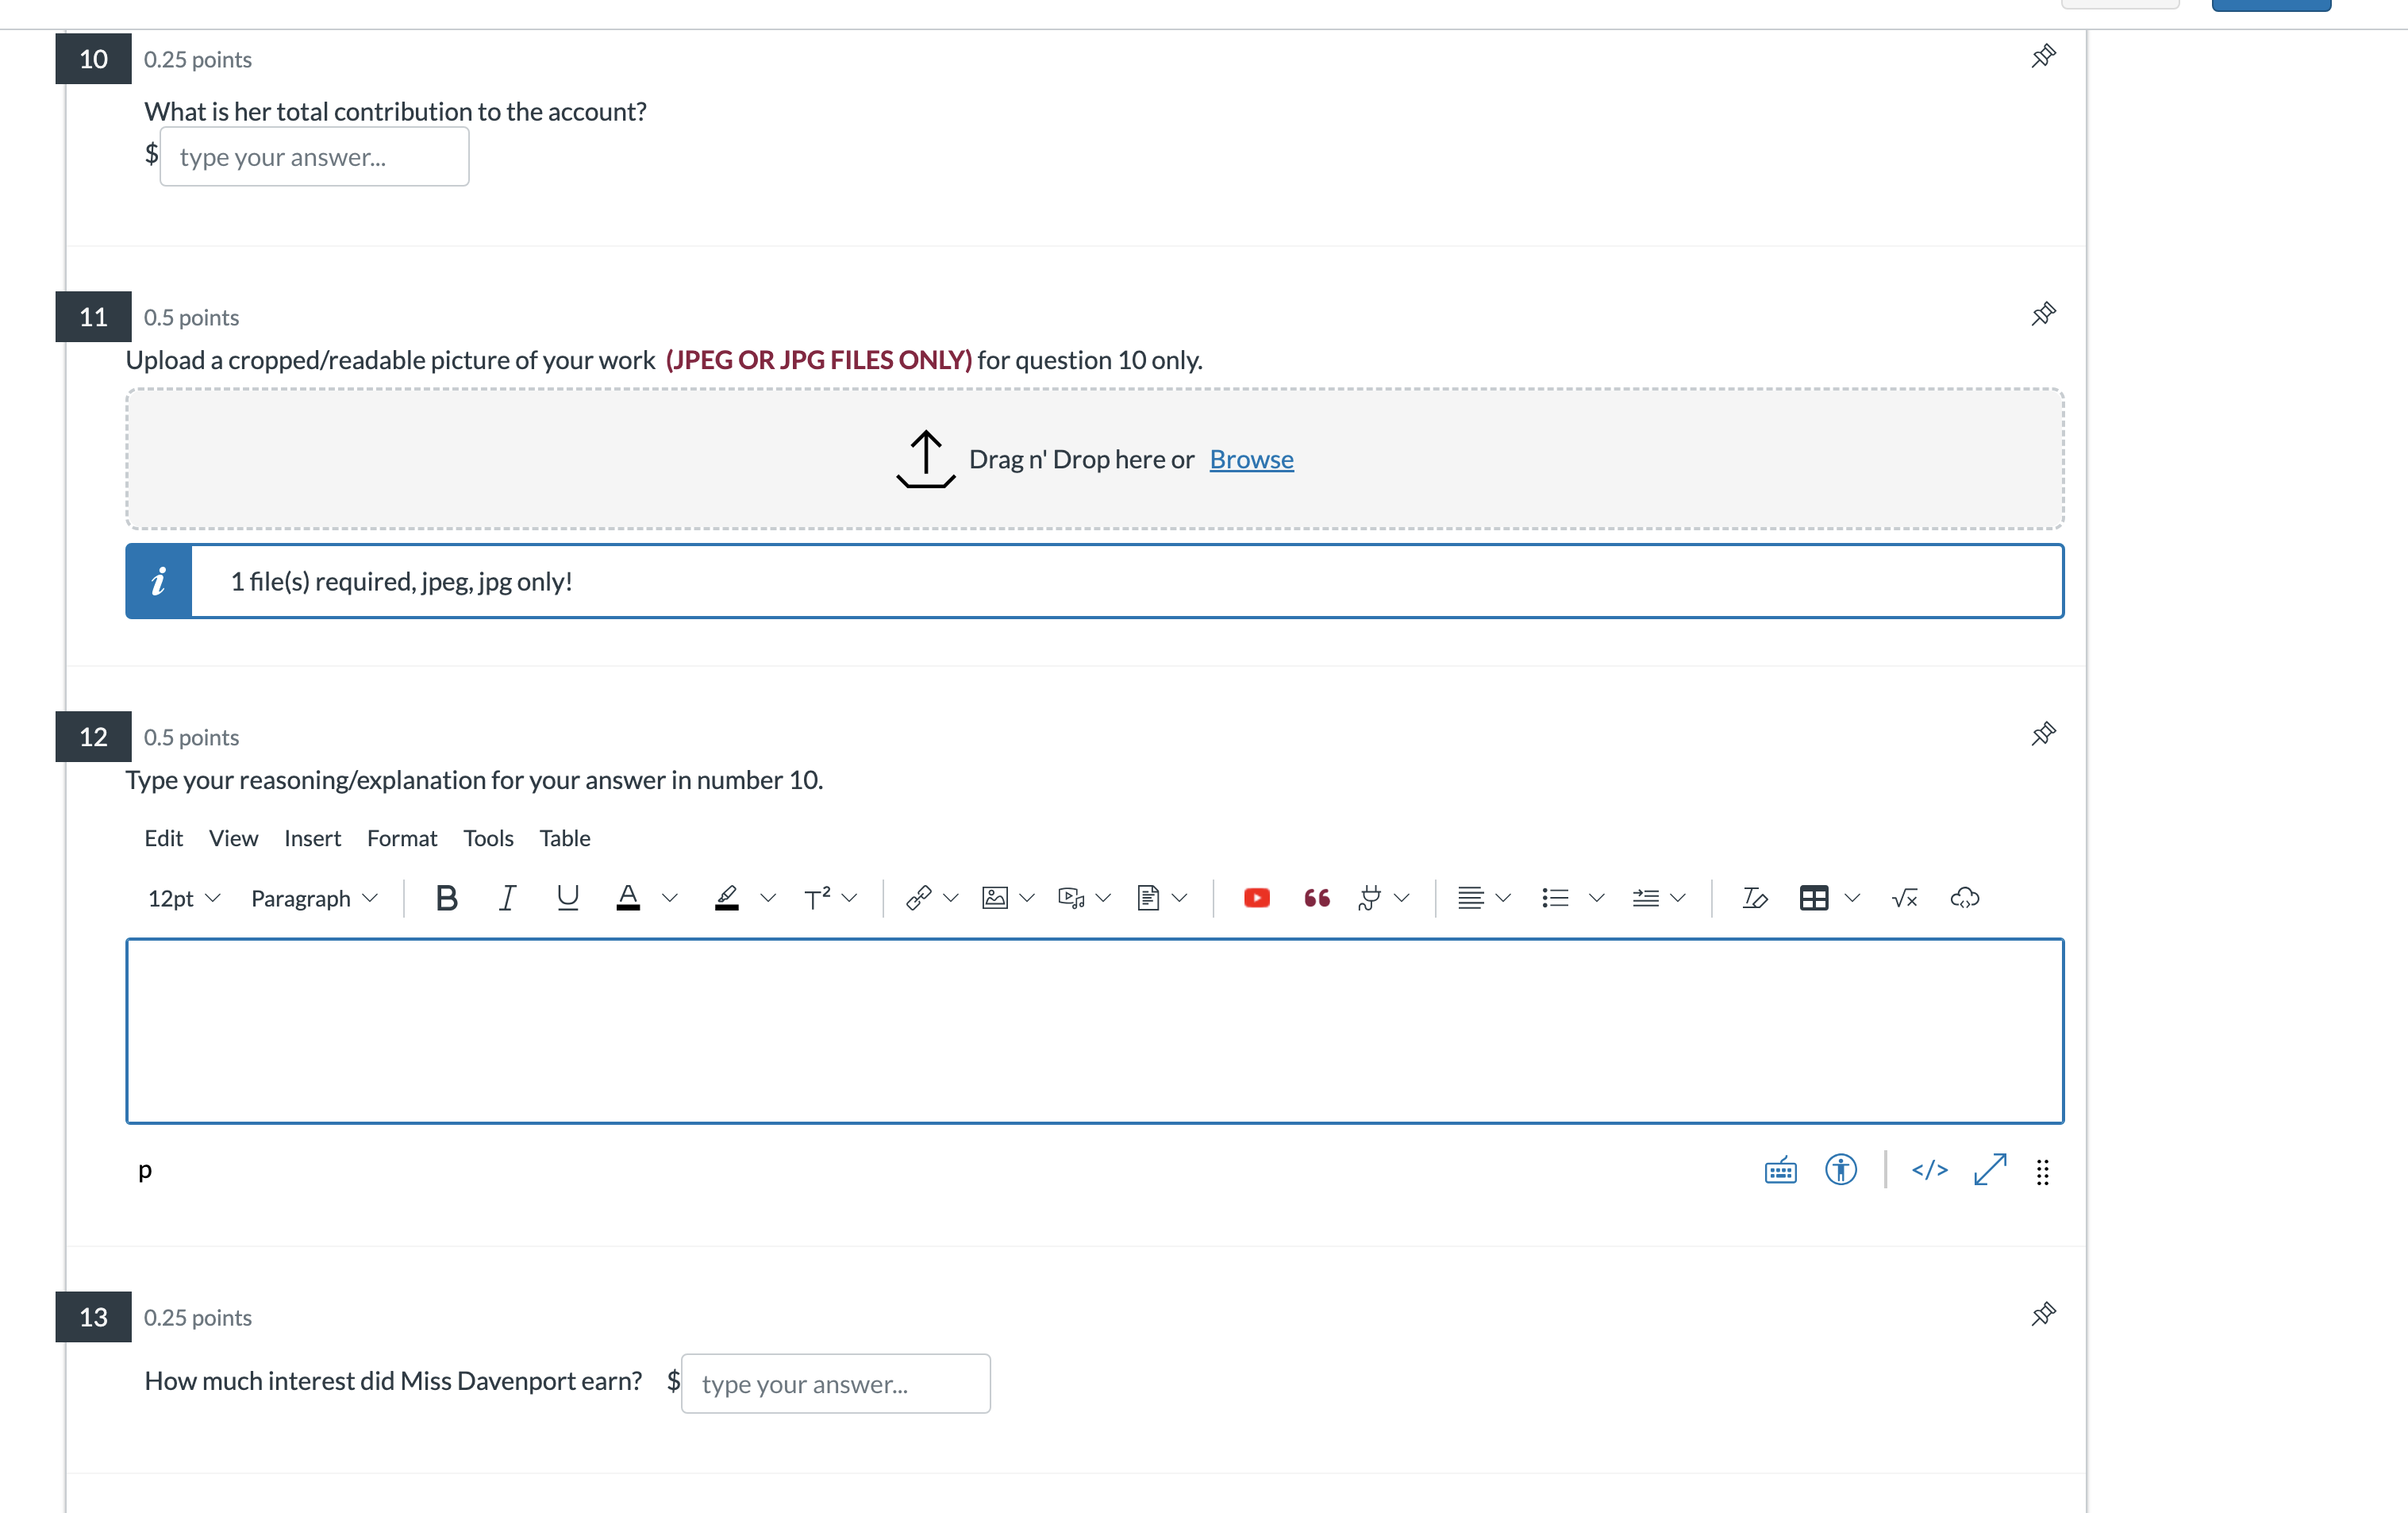The height and width of the screenshot is (1513, 2408).
Task: Open the 12pt font size dropdown
Action: 184,898
